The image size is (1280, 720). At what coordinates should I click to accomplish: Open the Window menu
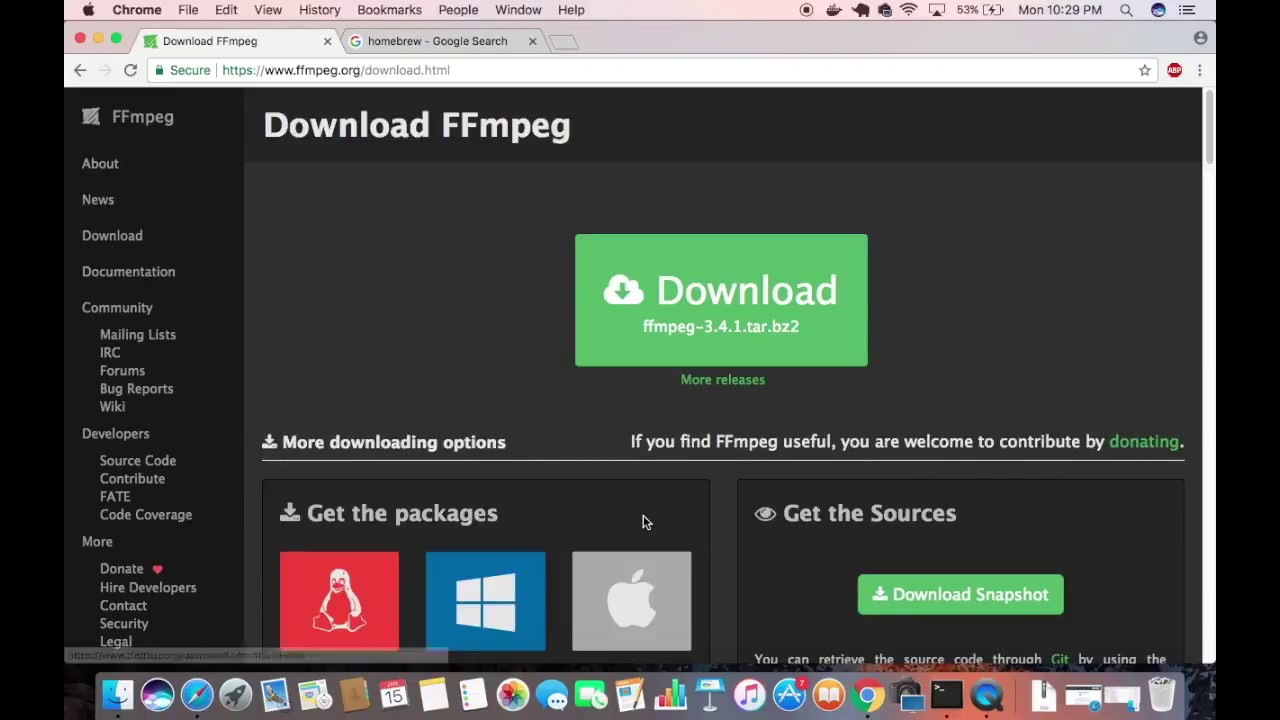point(518,10)
